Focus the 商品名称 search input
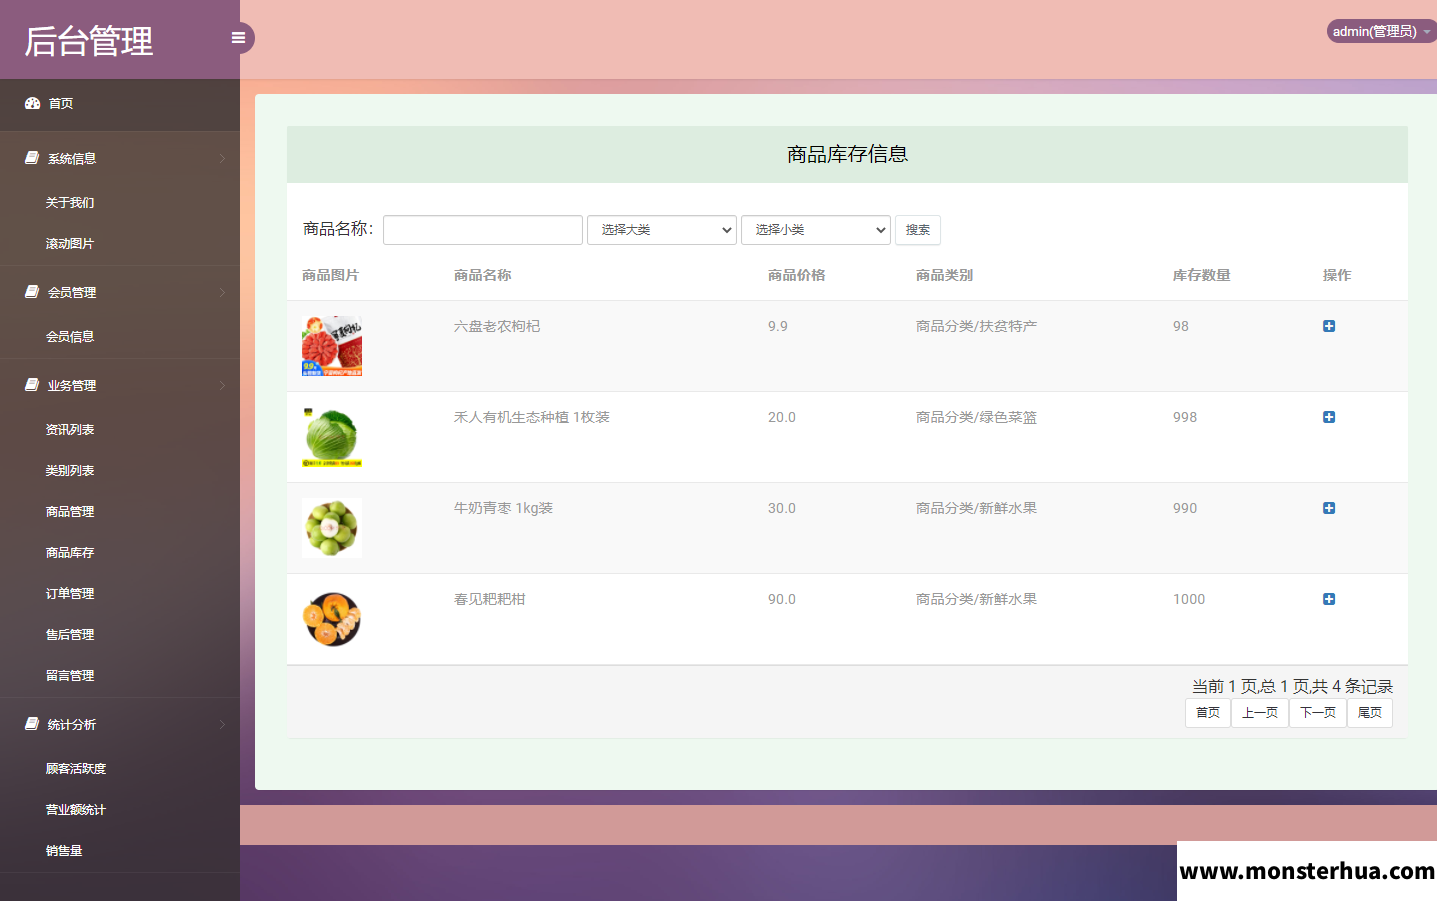Viewport: 1437px width, 901px height. (483, 230)
